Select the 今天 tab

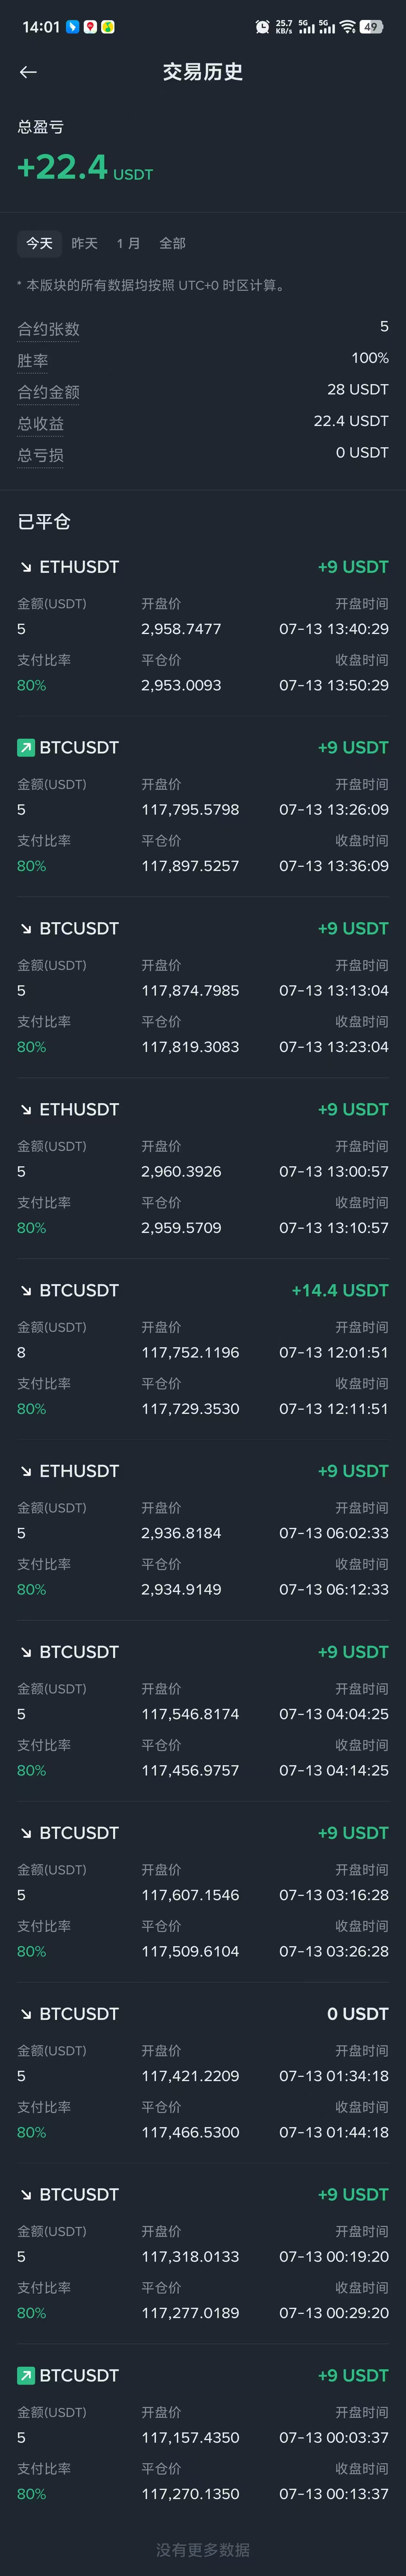[39, 243]
